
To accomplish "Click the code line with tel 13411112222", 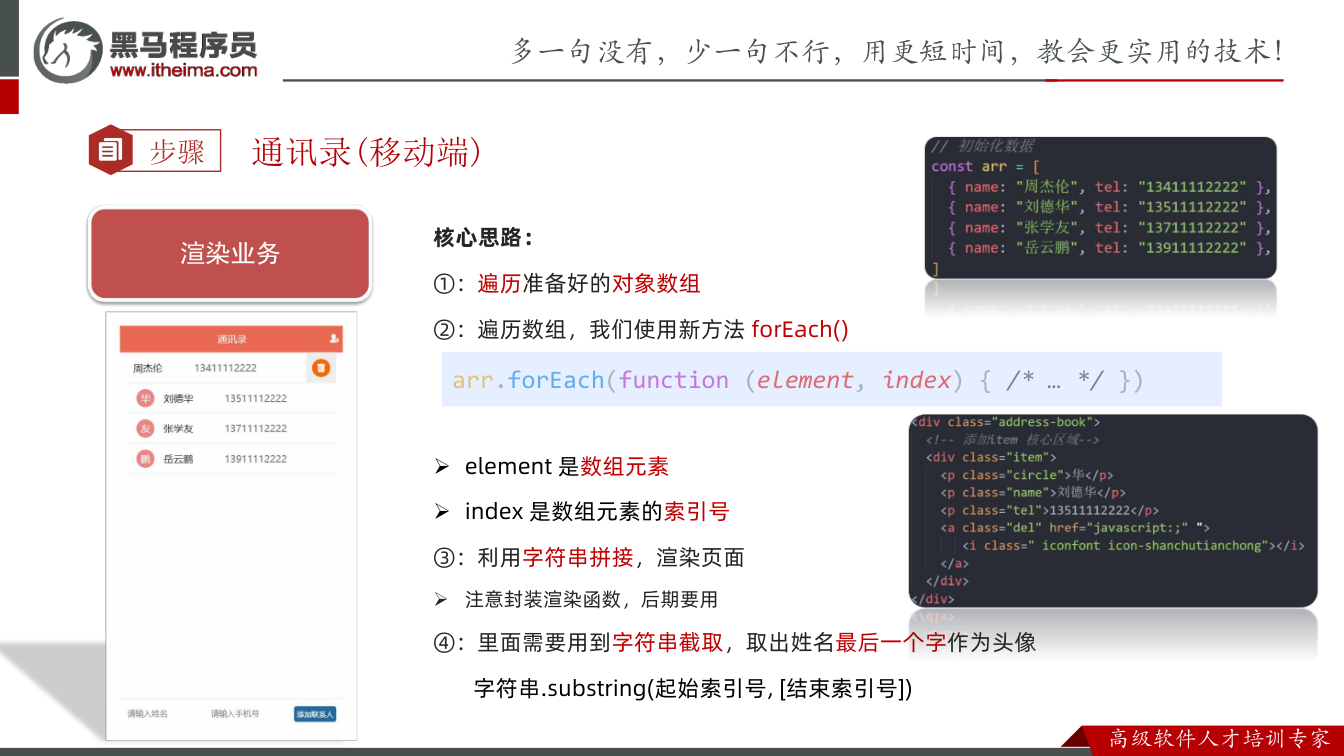I will click(1110, 187).
